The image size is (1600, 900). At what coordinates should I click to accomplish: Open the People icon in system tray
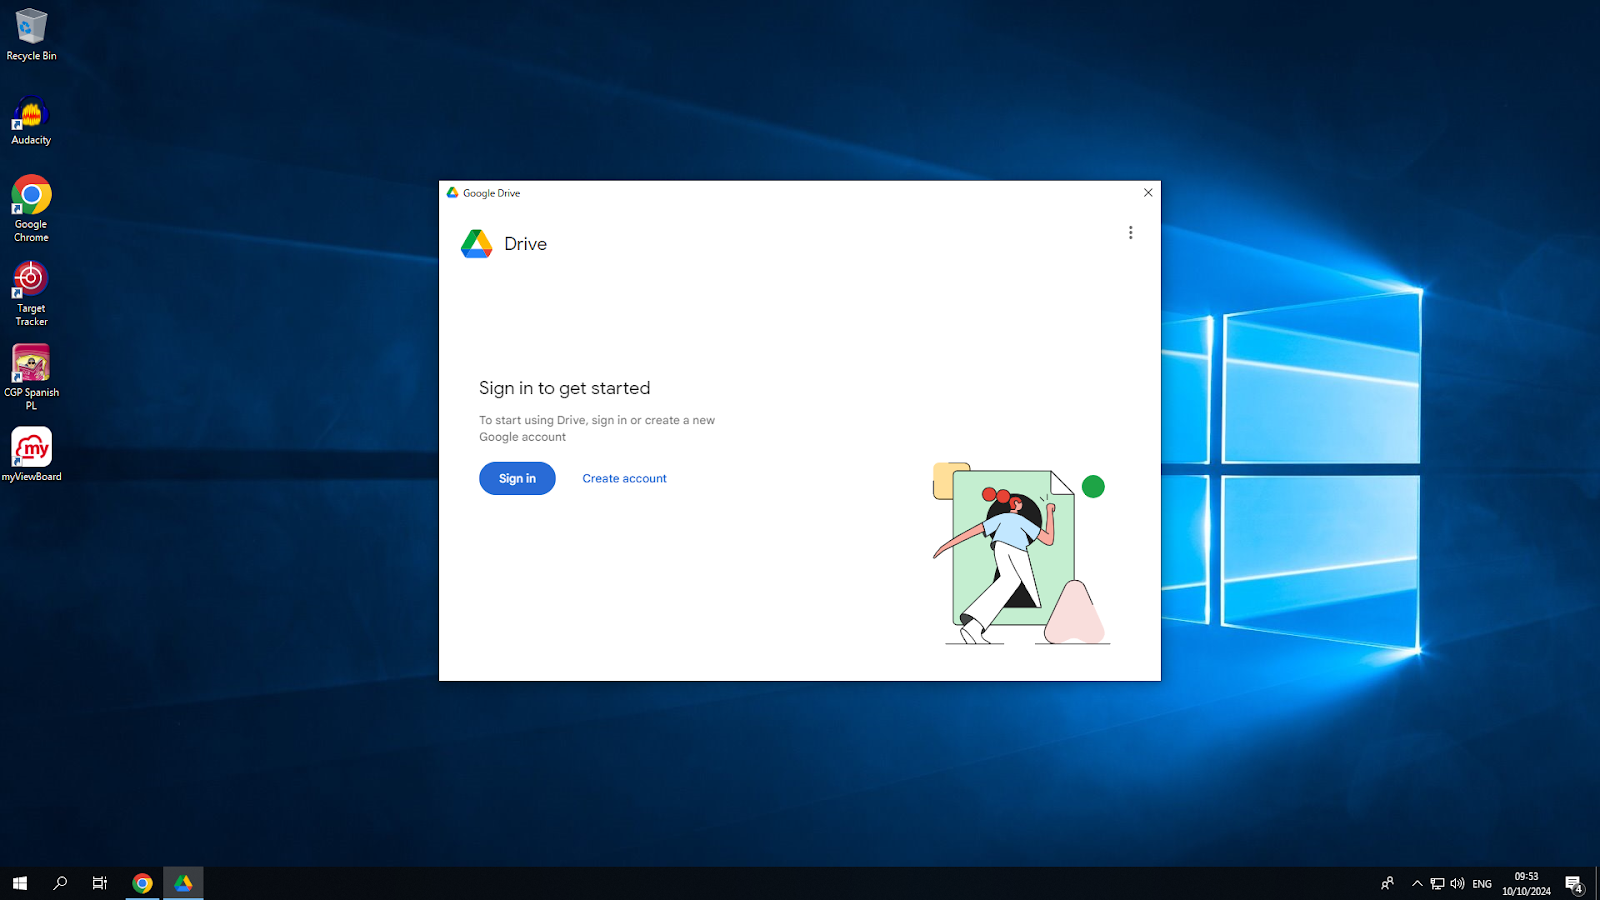click(x=1388, y=883)
